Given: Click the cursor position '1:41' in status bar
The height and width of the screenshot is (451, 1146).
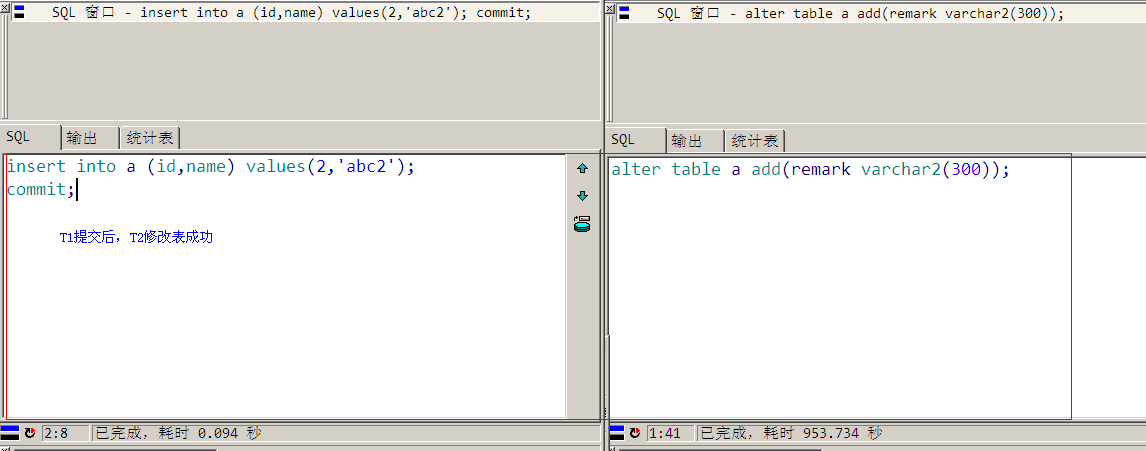Looking at the screenshot, I should [664, 433].
